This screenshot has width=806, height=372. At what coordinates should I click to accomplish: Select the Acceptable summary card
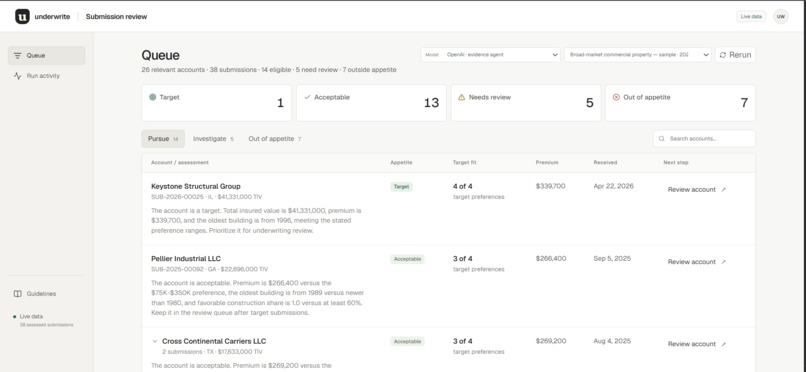pos(371,103)
